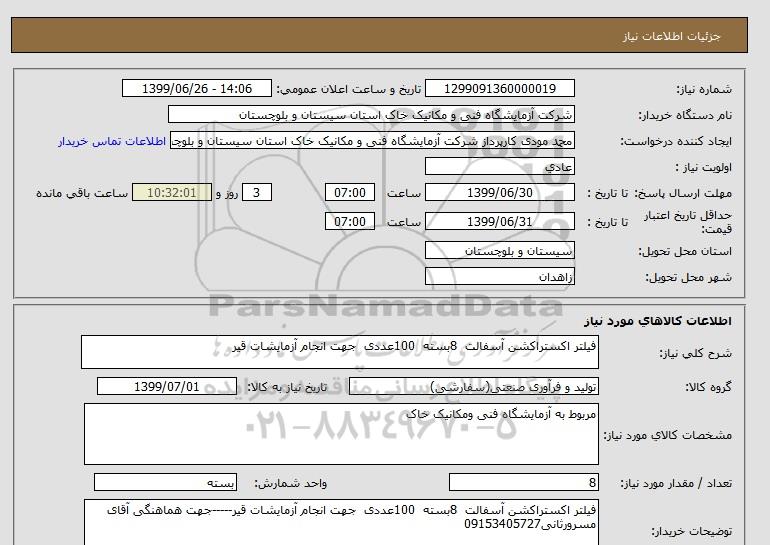Viewport: 770px width, 545px height.
Task: Click the label توضیحات خریدار
Action: click(691, 531)
